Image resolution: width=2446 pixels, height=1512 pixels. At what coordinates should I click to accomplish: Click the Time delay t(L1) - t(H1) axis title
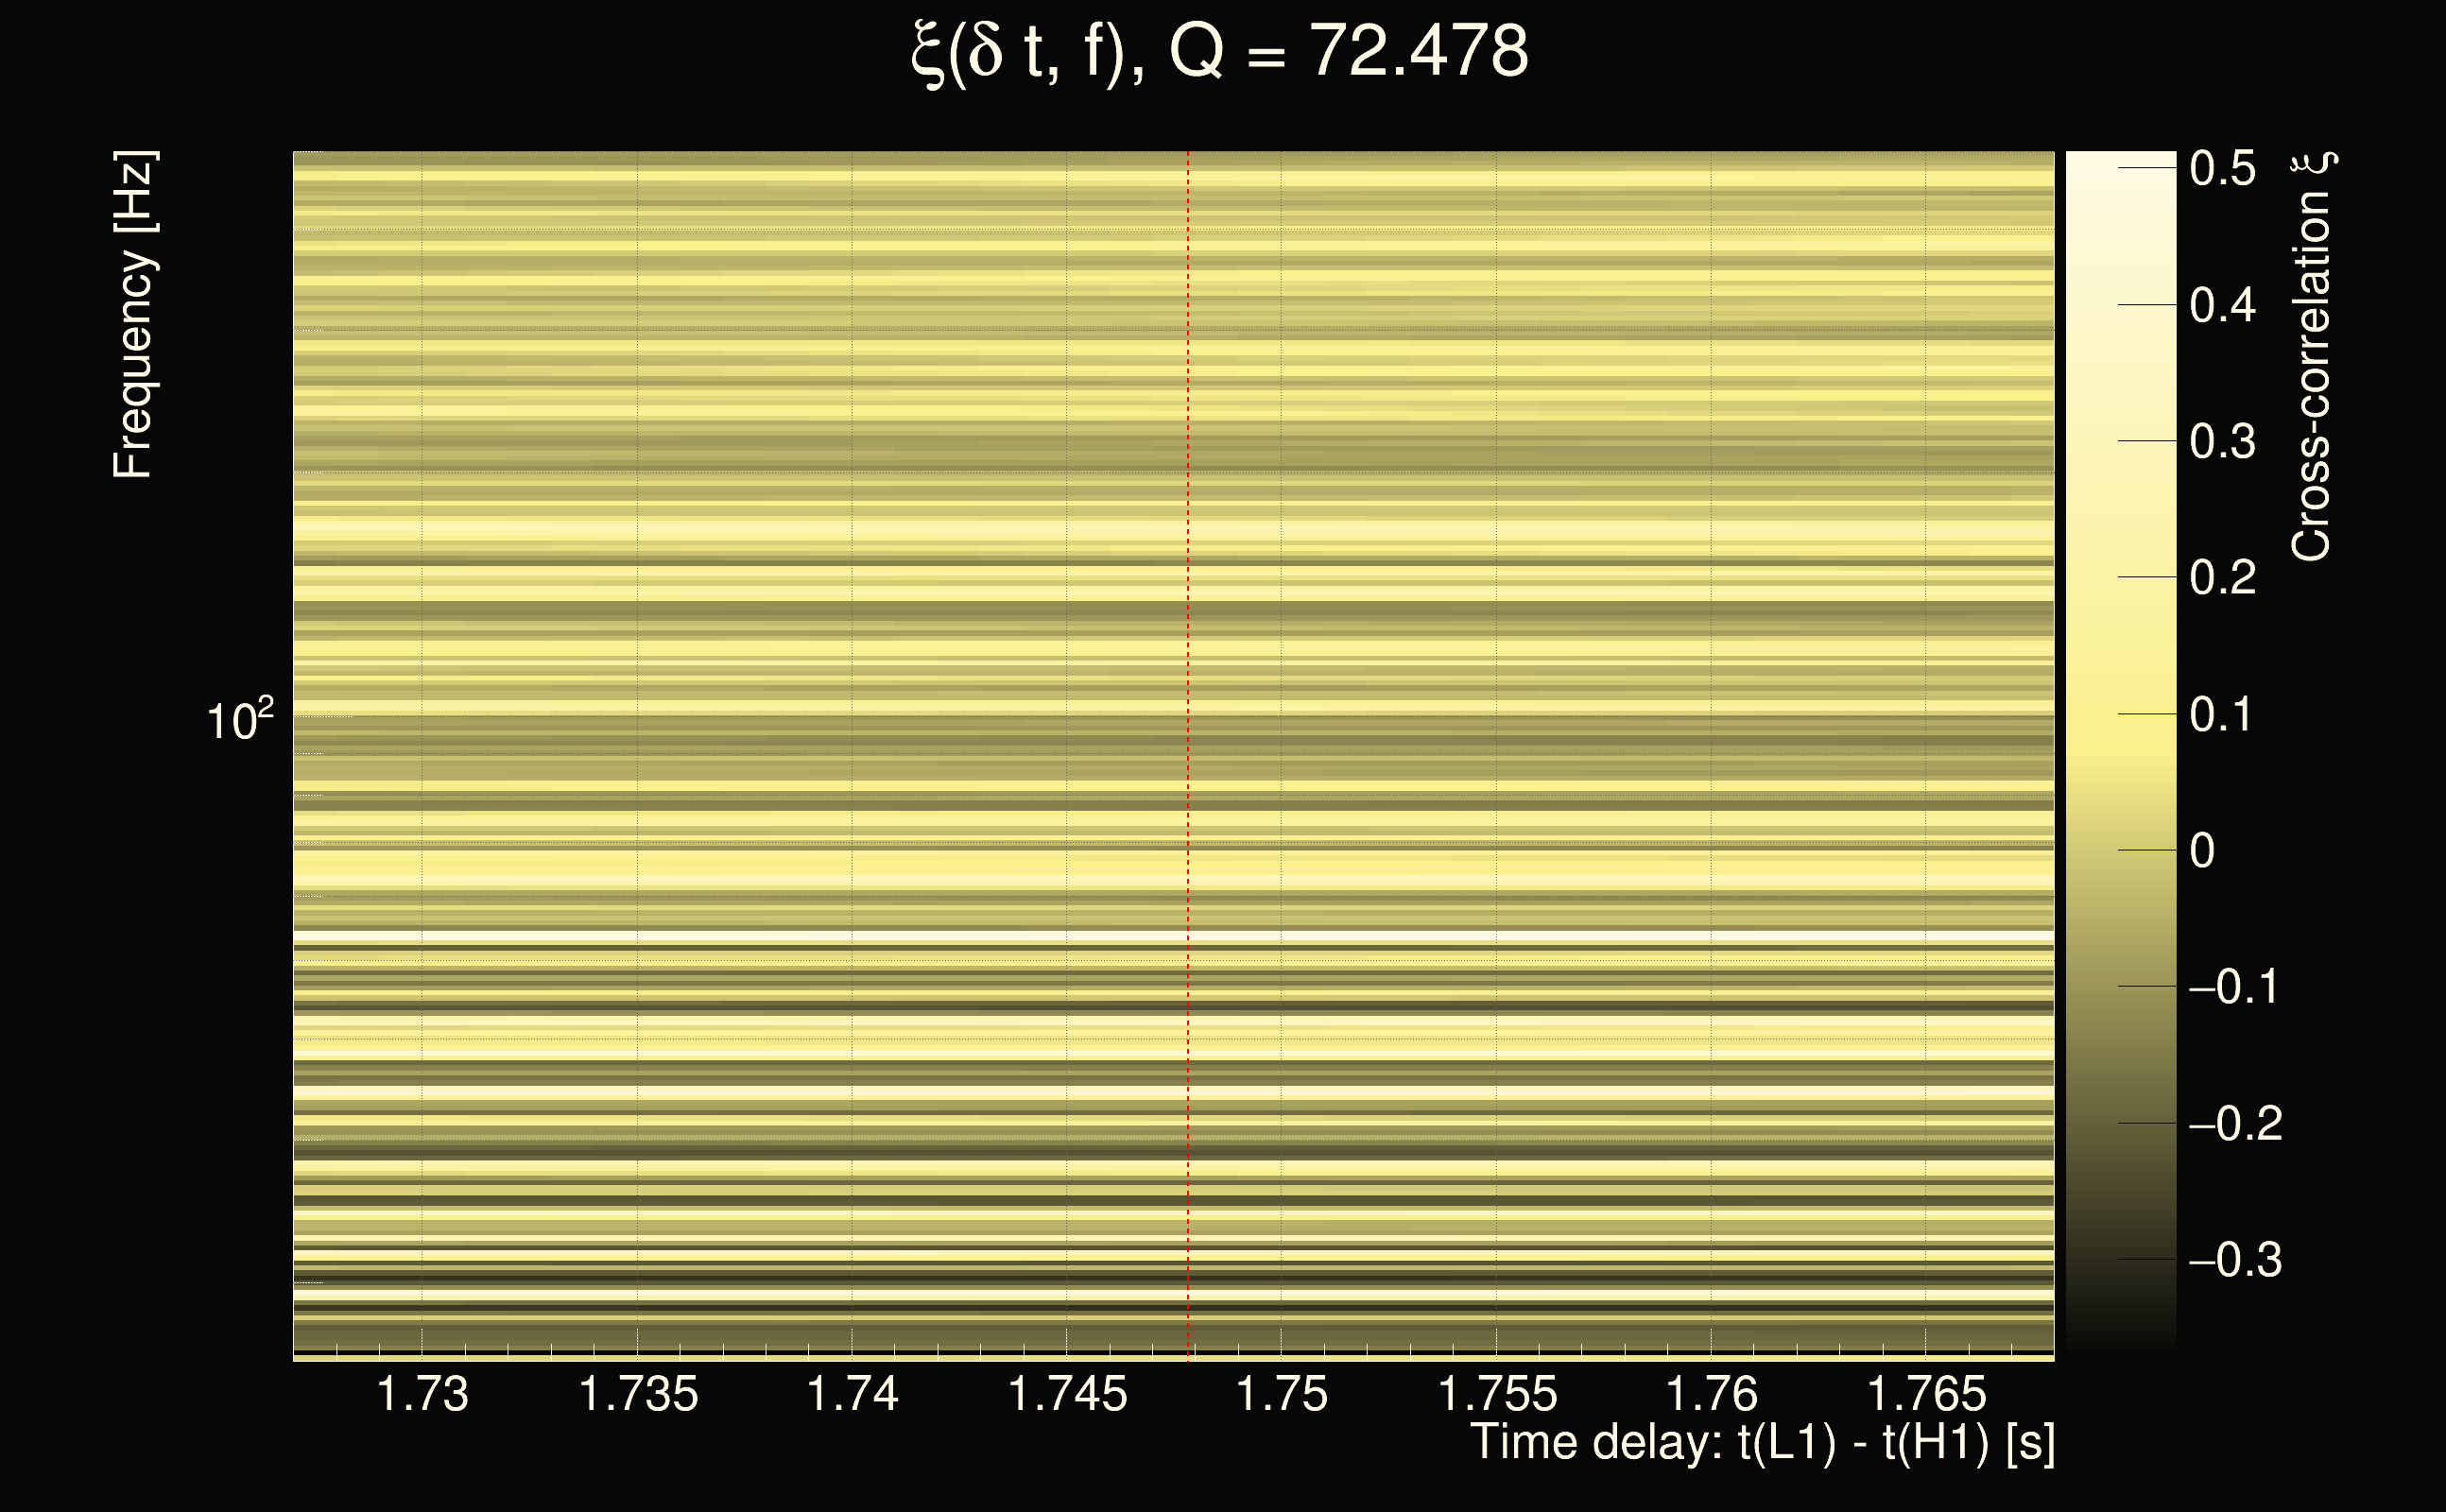pyautogui.click(x=1762, y=1443)
